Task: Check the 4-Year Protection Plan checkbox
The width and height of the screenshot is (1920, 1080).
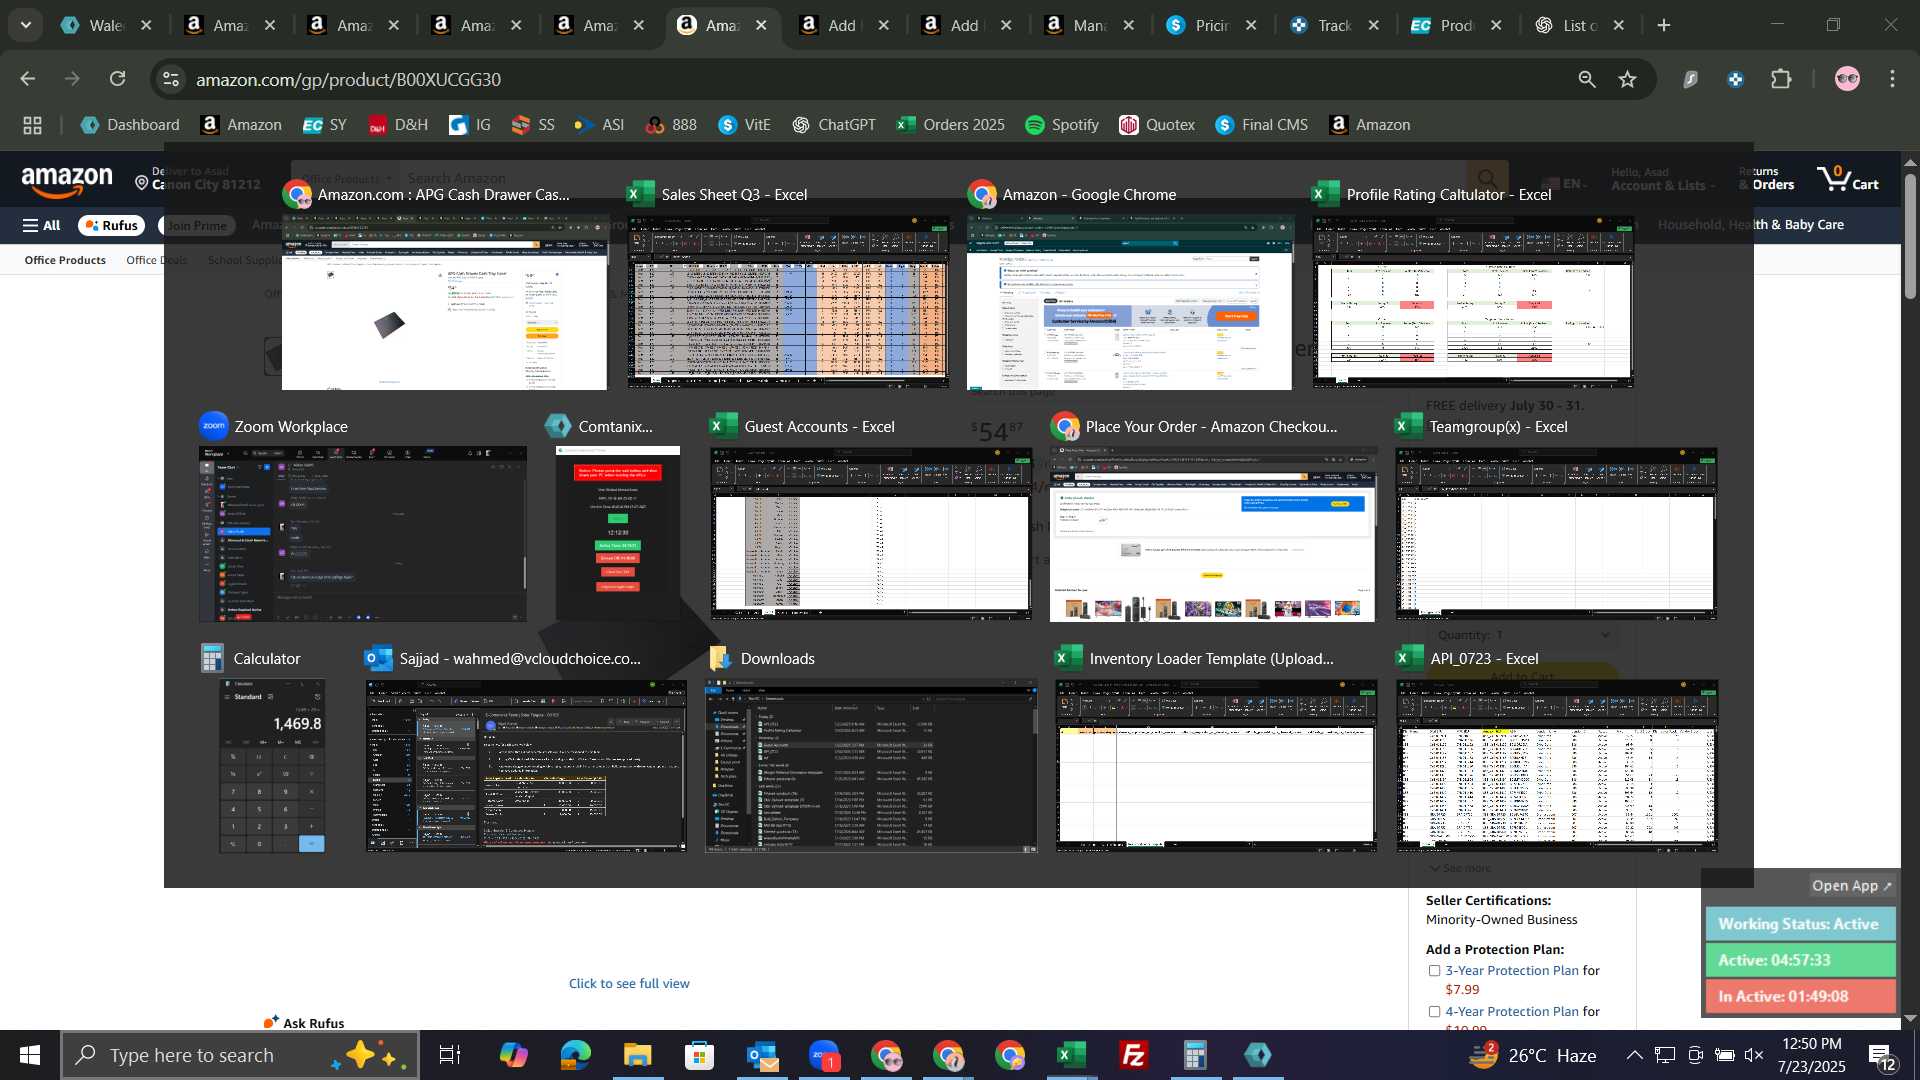Action: pyautogui.click(x=1434, y=1012)
